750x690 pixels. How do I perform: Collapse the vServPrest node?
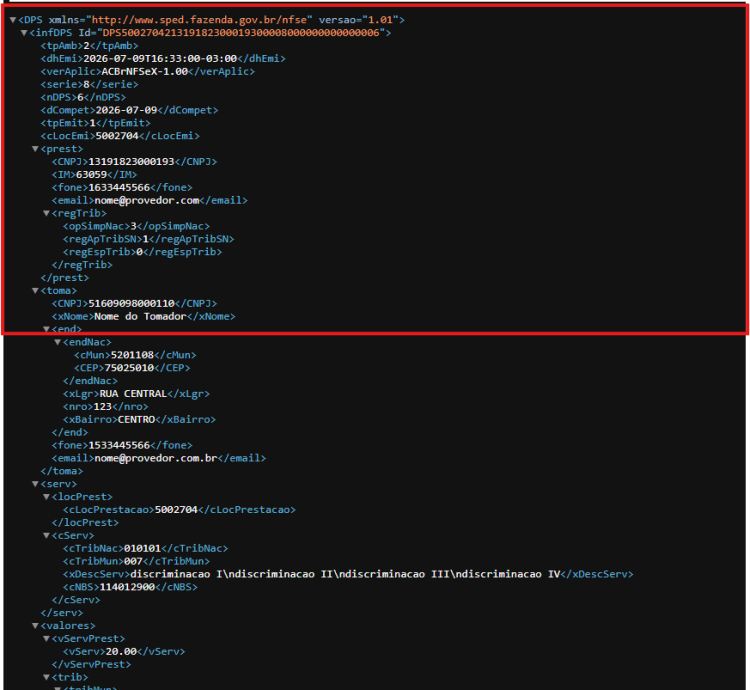click(46, 639)
